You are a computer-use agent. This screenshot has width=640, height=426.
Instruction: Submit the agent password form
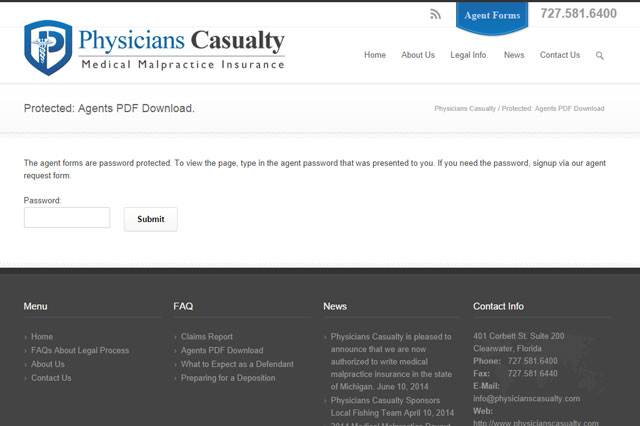coord(151,219)
